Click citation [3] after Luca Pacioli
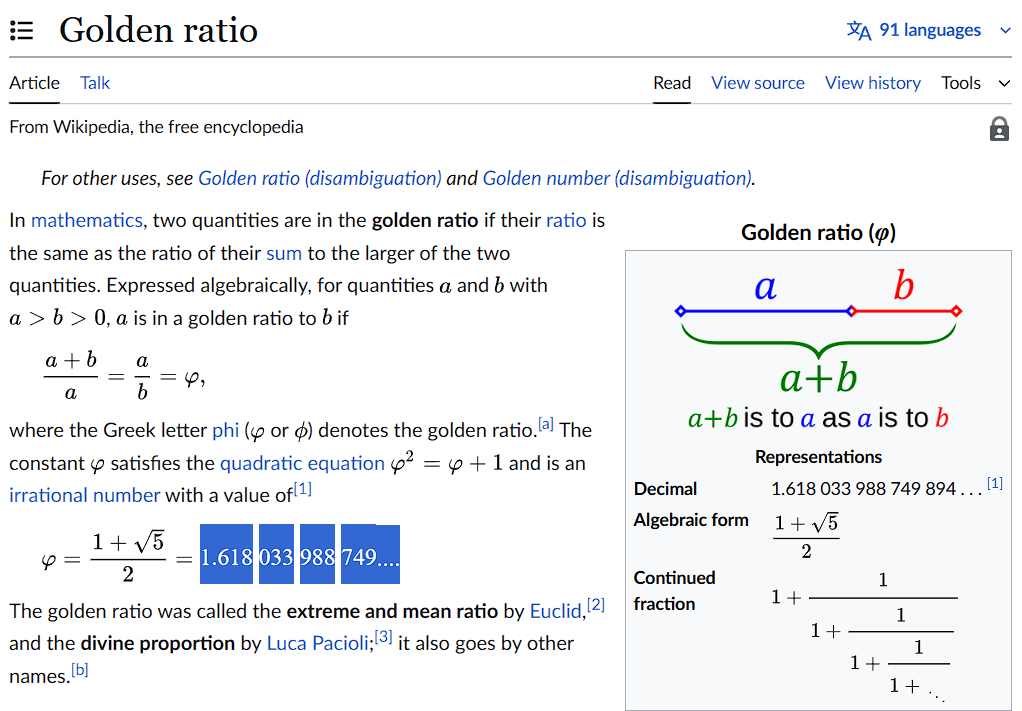 [383, 637]
